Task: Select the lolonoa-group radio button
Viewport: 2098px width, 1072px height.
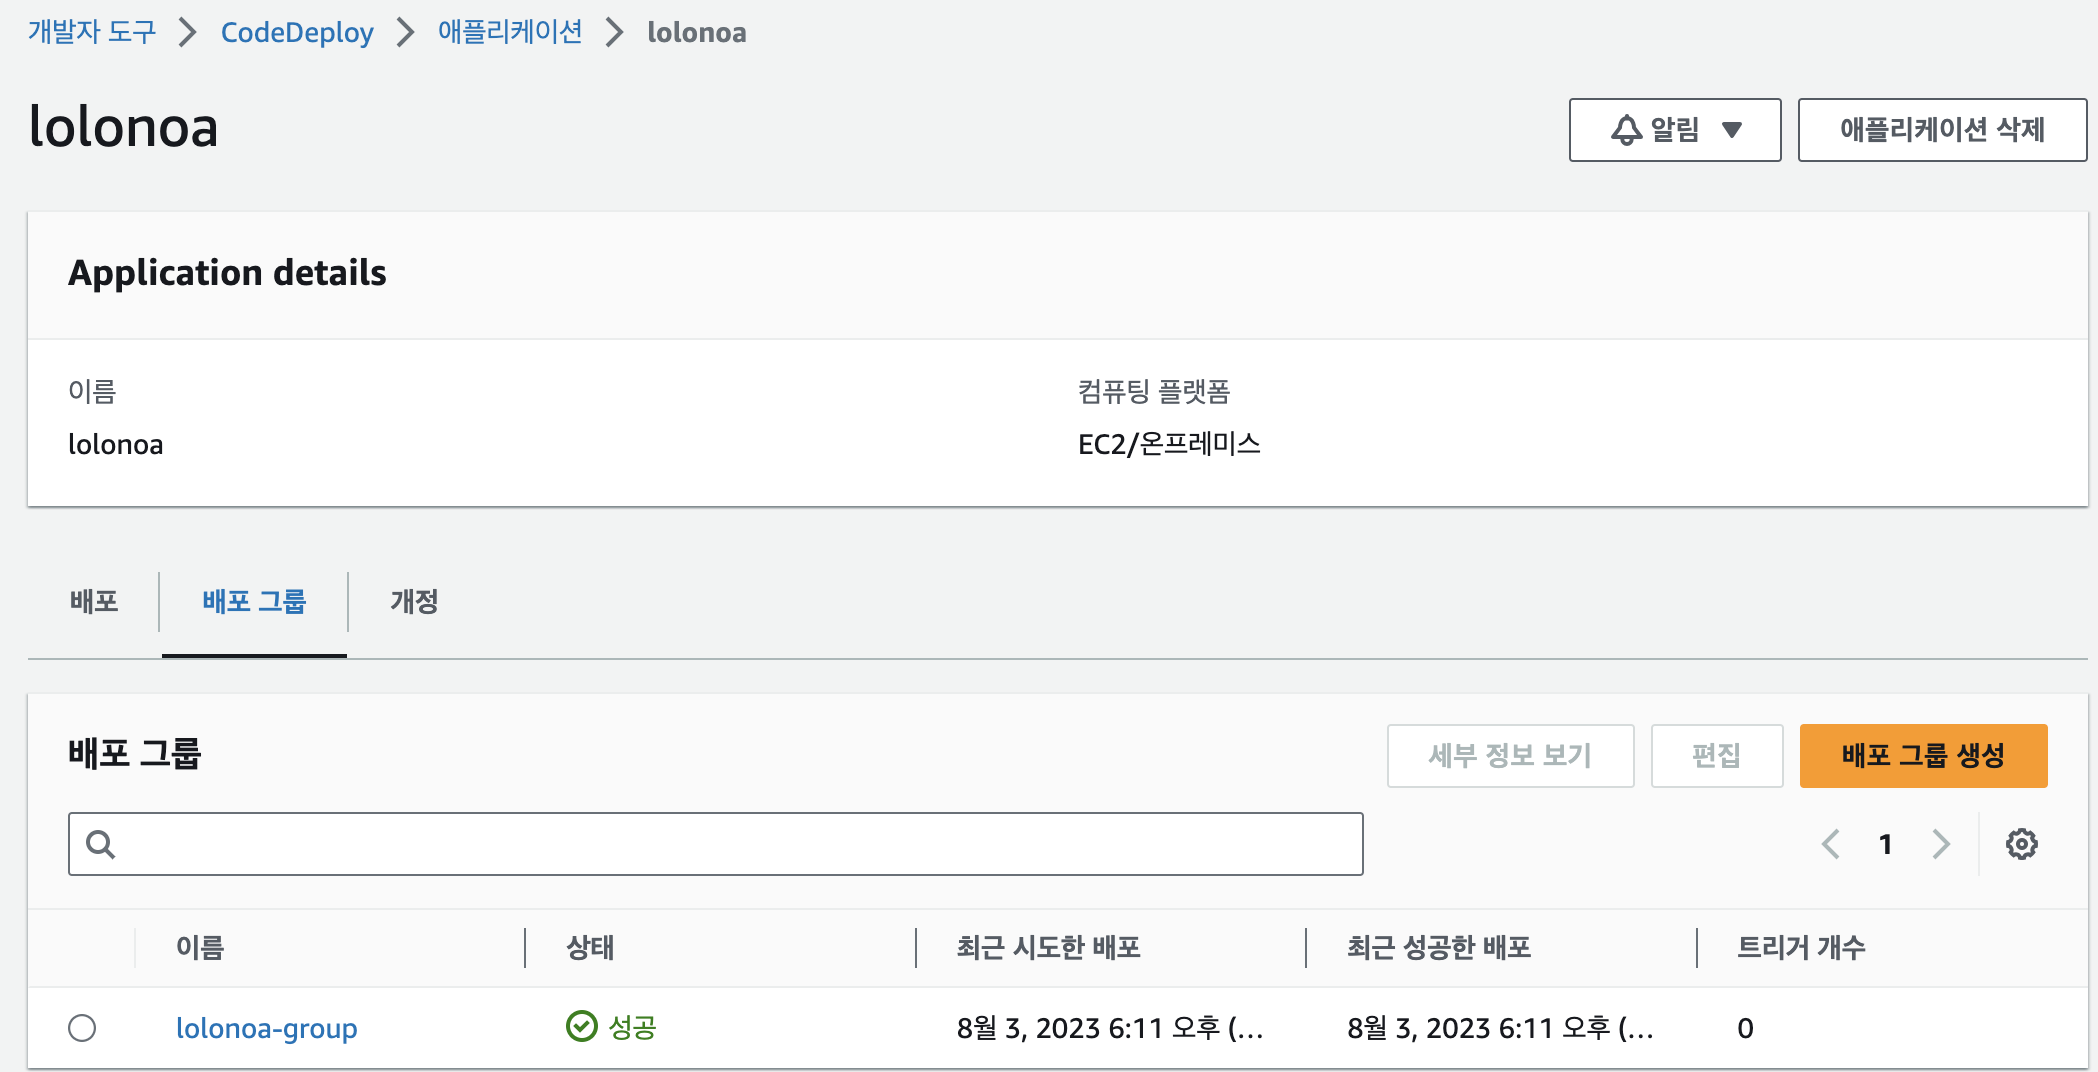Action: click(82, 1028)
